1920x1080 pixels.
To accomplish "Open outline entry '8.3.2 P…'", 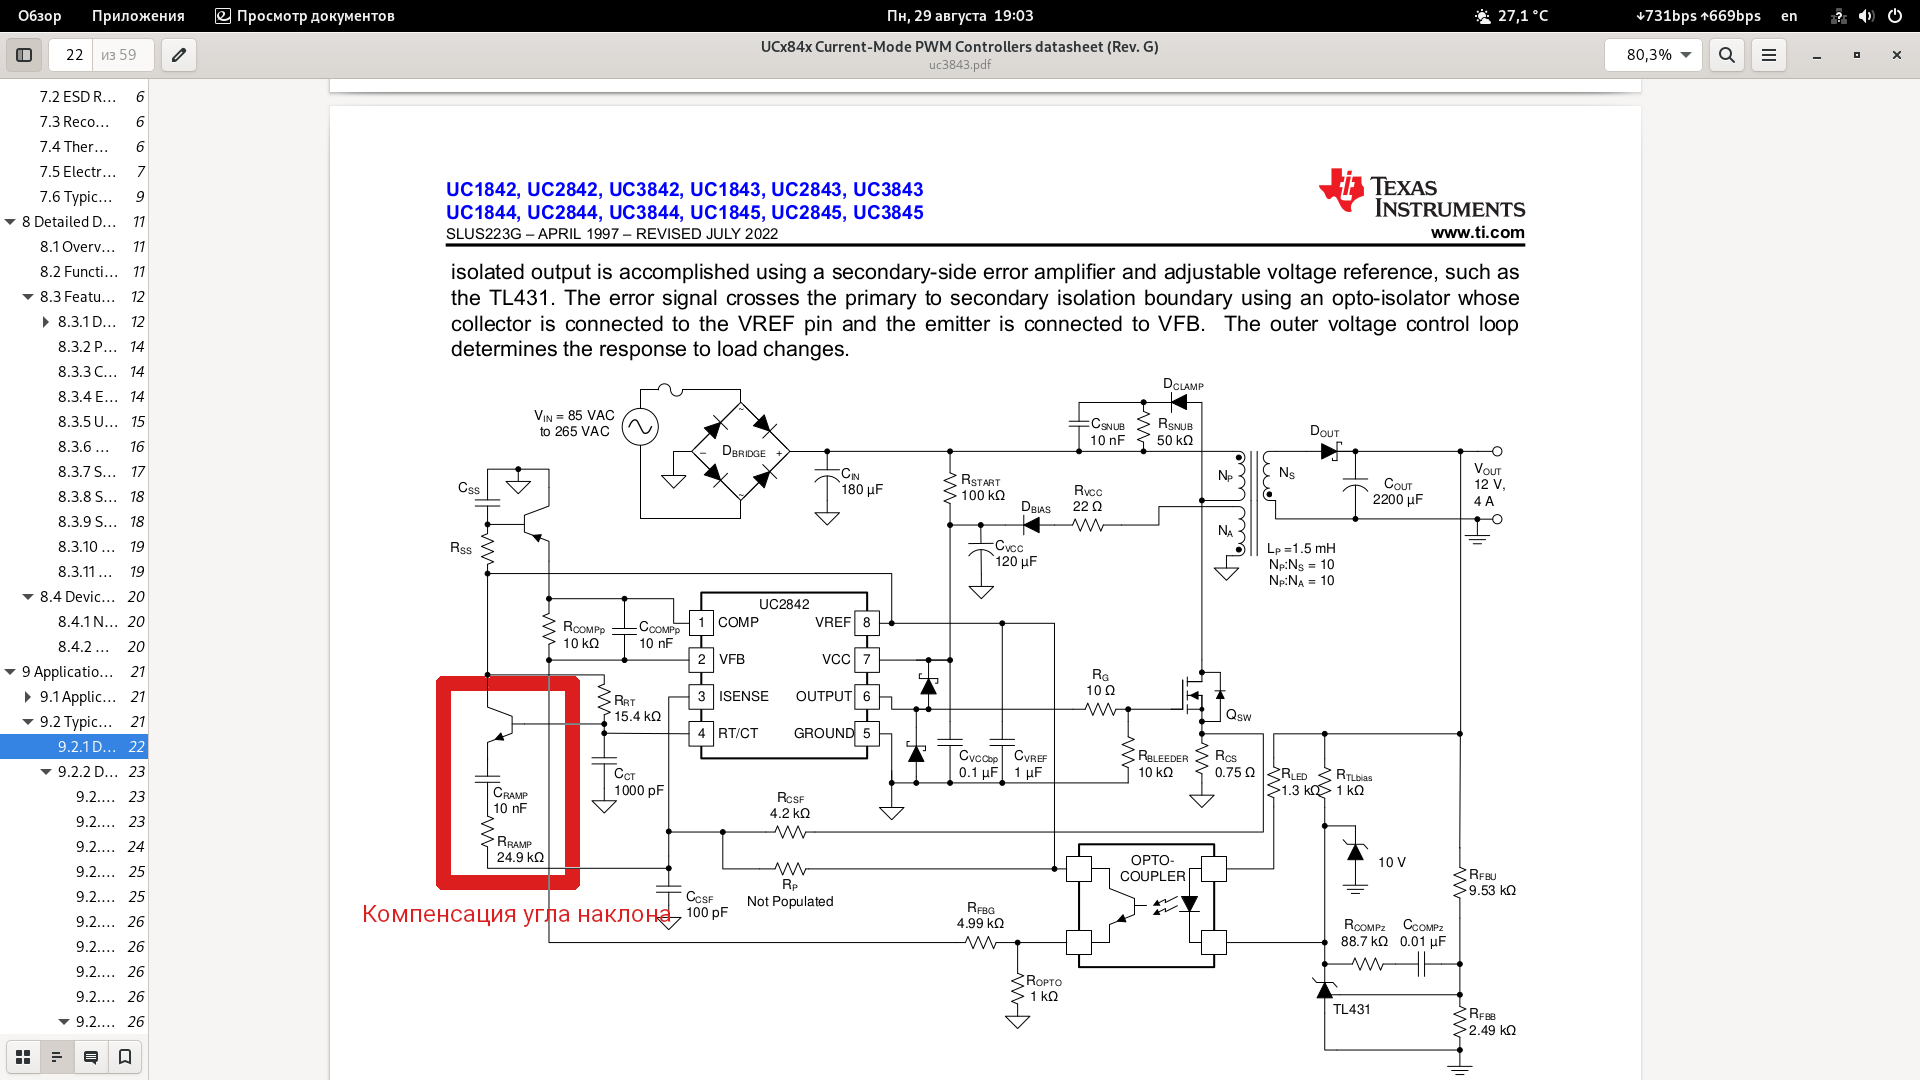I will [74, 347].
